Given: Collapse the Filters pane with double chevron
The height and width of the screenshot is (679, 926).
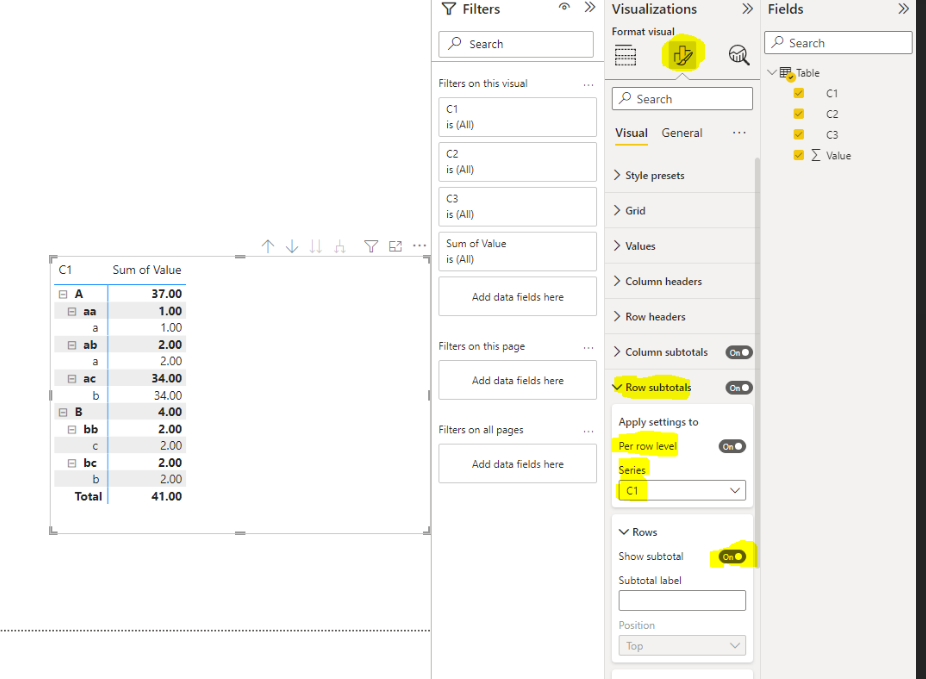Looking at the screenshot, I should click(x=589, y=8).
